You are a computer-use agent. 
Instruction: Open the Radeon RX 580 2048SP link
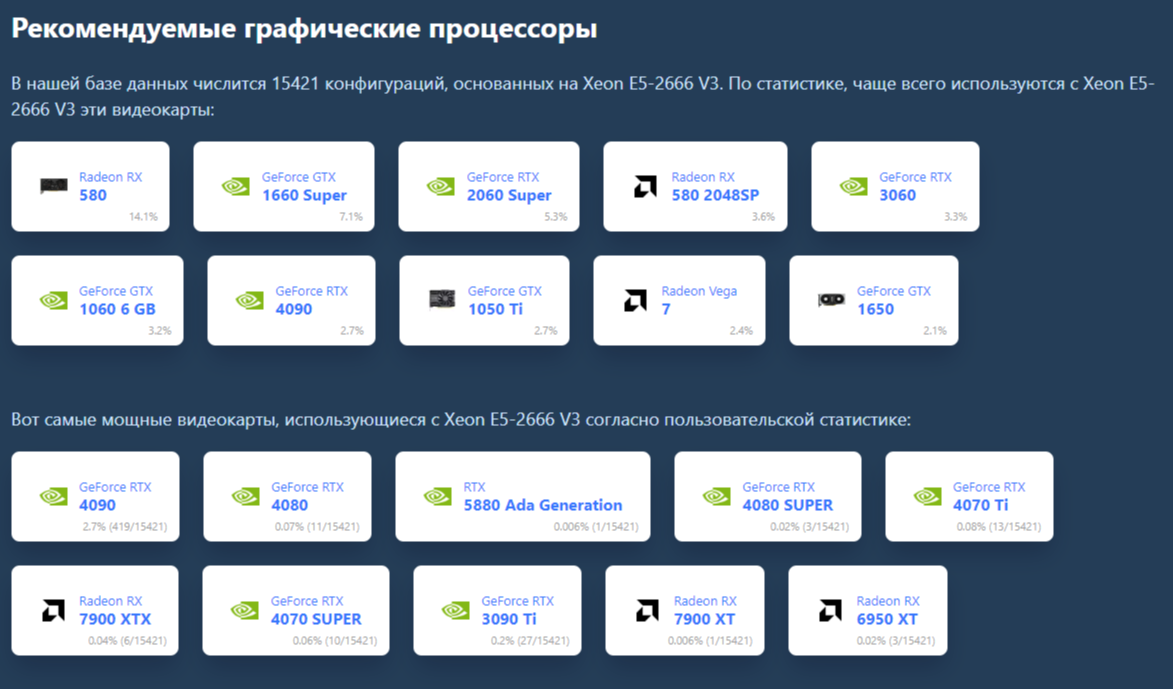(x=715, y=186)
